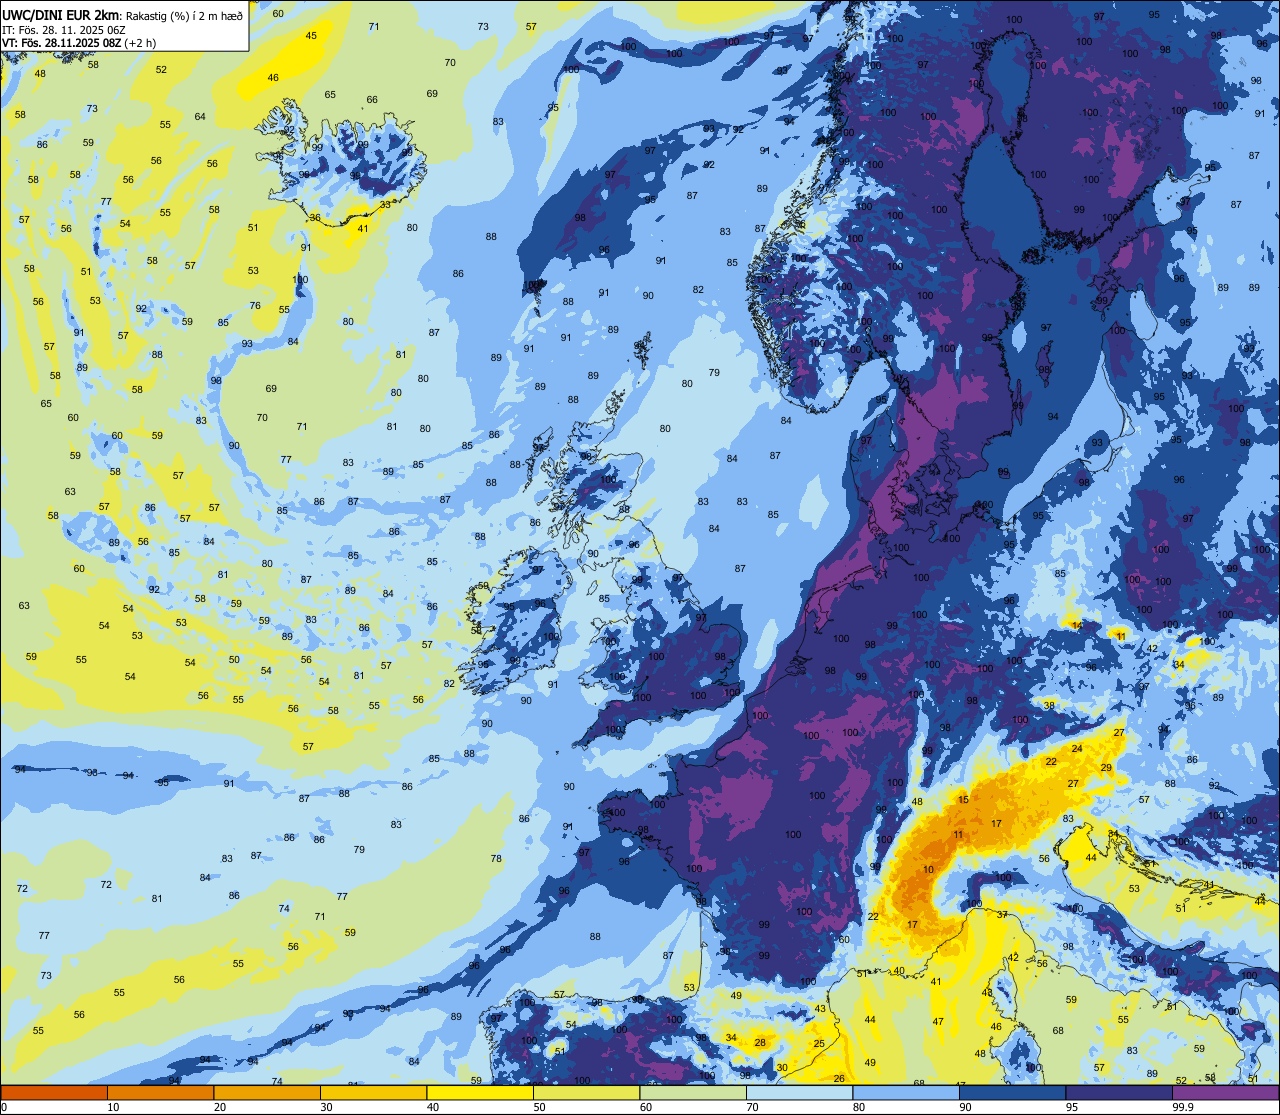Click the '46' value northwest of Iceland
This screenshot has width=1280, height=1115.
(x=273, y=78)
